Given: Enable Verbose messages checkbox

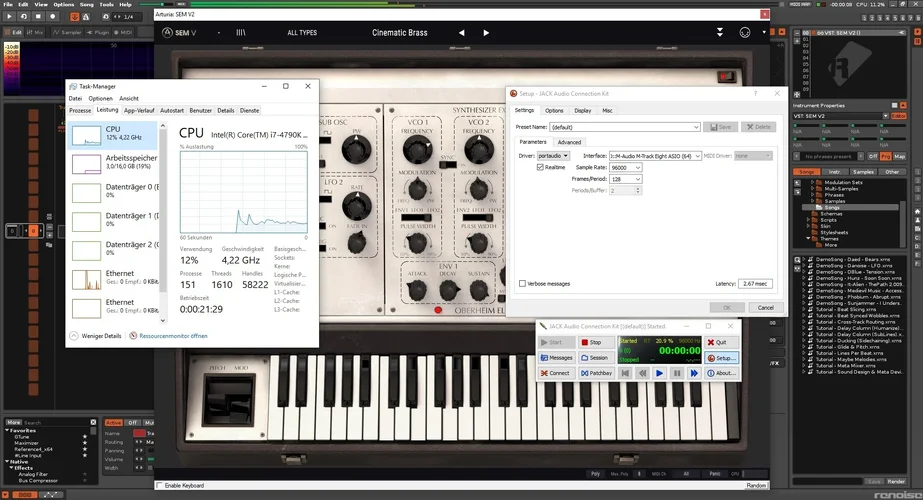Looking at the screenshot, I should (523, 283).
